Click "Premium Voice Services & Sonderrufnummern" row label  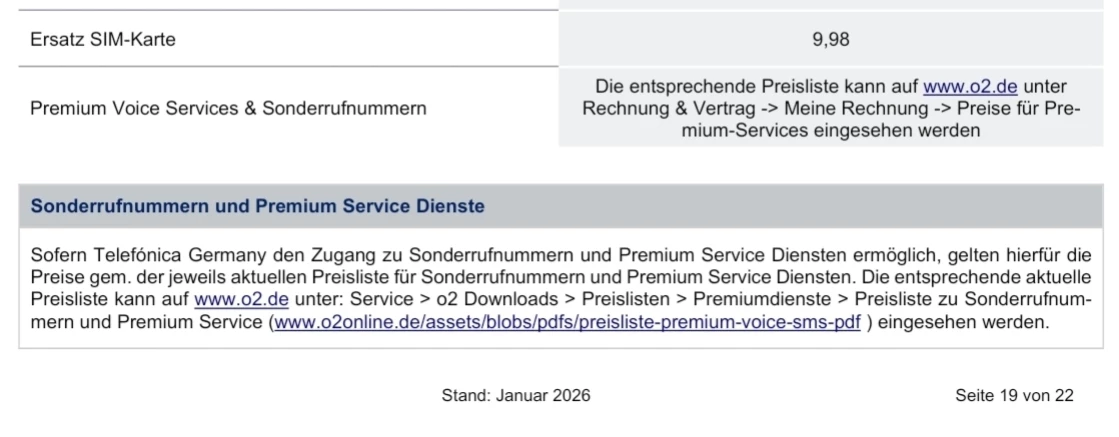[x=228, y=108]
